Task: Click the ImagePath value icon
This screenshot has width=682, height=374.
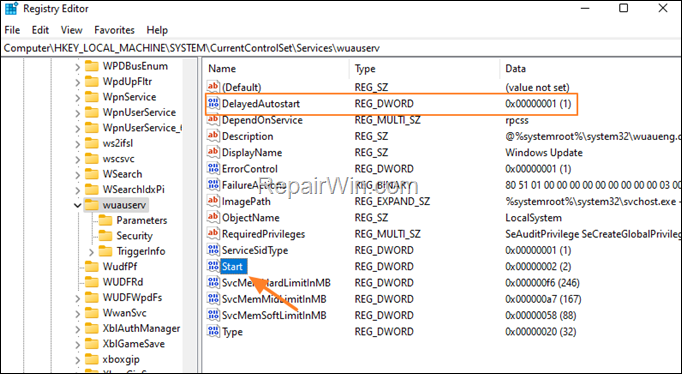Action: point(213,201)
